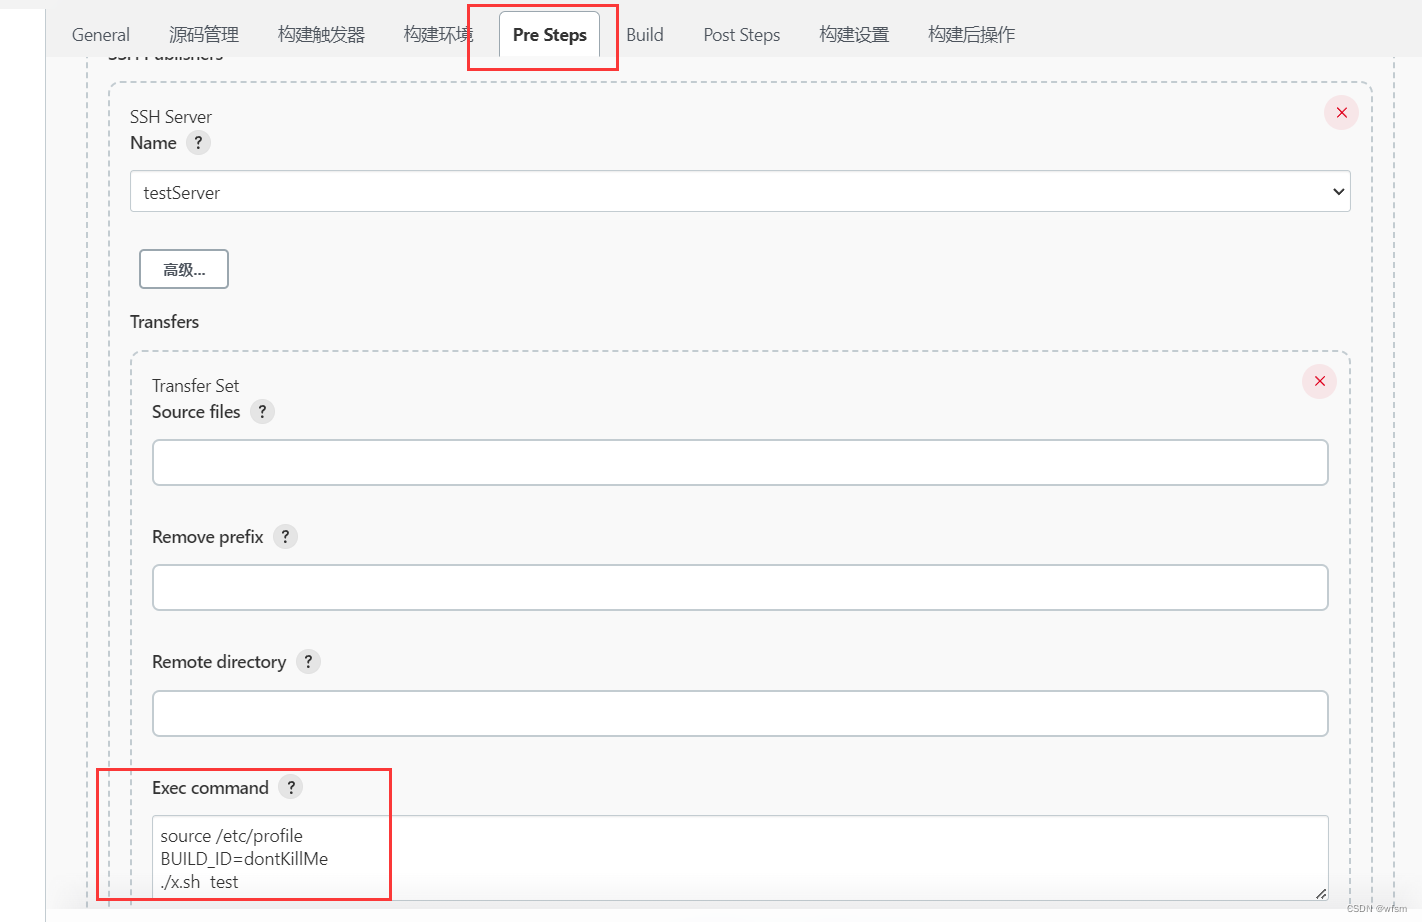Select the Pre Steps tab
Image resolution: width=1422 pixels, height=922 pixels.
click(549, 35)
